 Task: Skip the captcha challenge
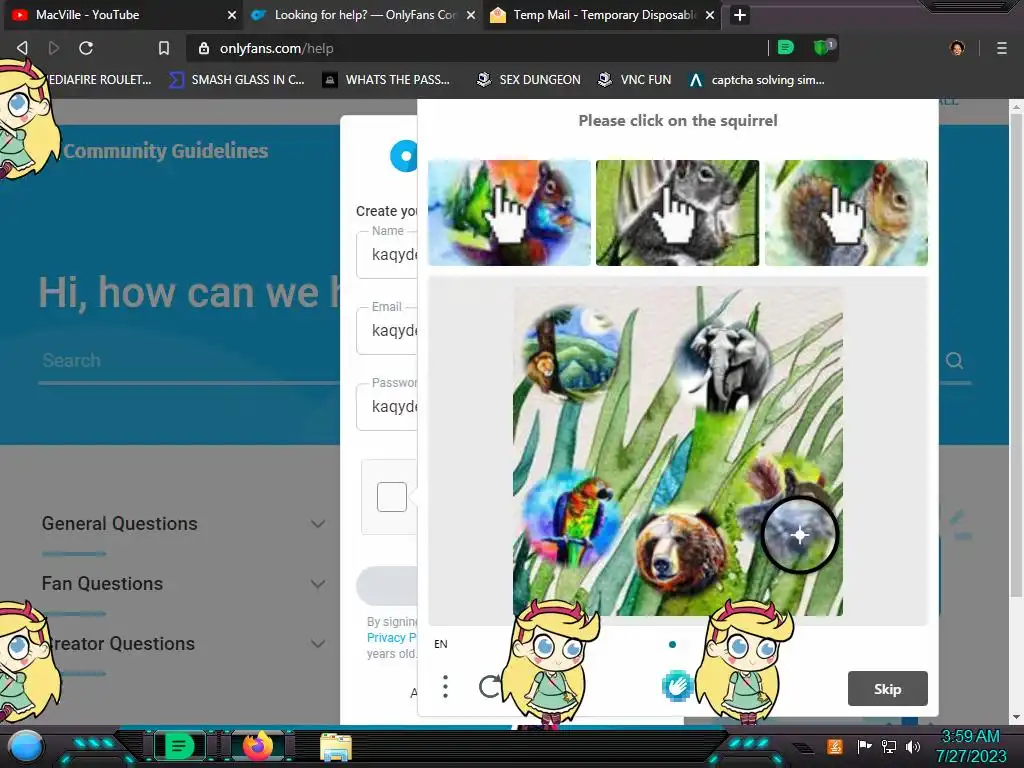click(888, 688)
